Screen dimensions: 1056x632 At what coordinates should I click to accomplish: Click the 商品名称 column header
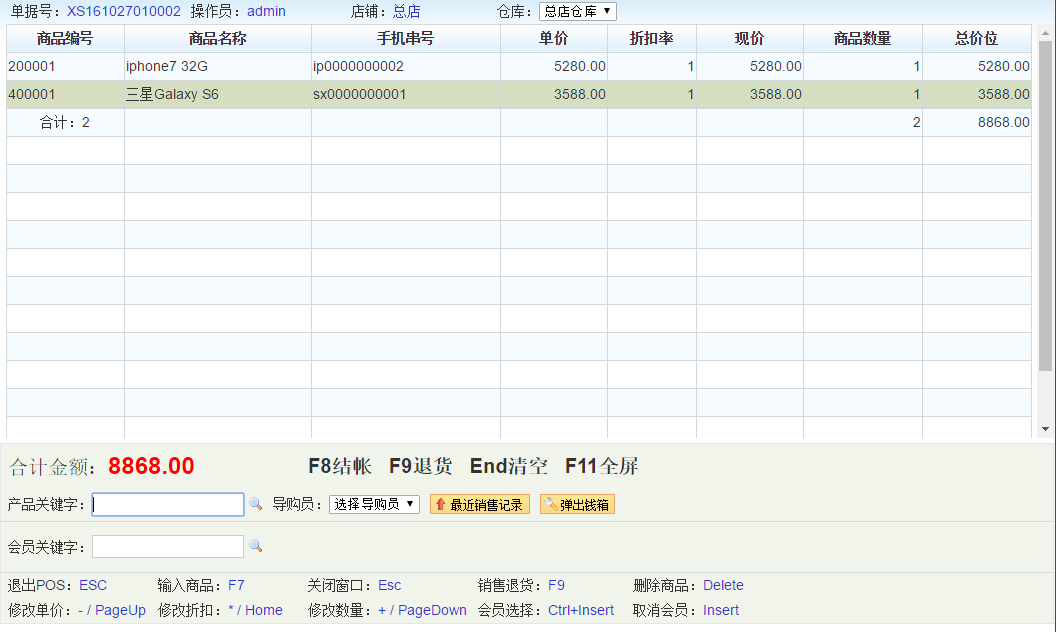point(217,39)
